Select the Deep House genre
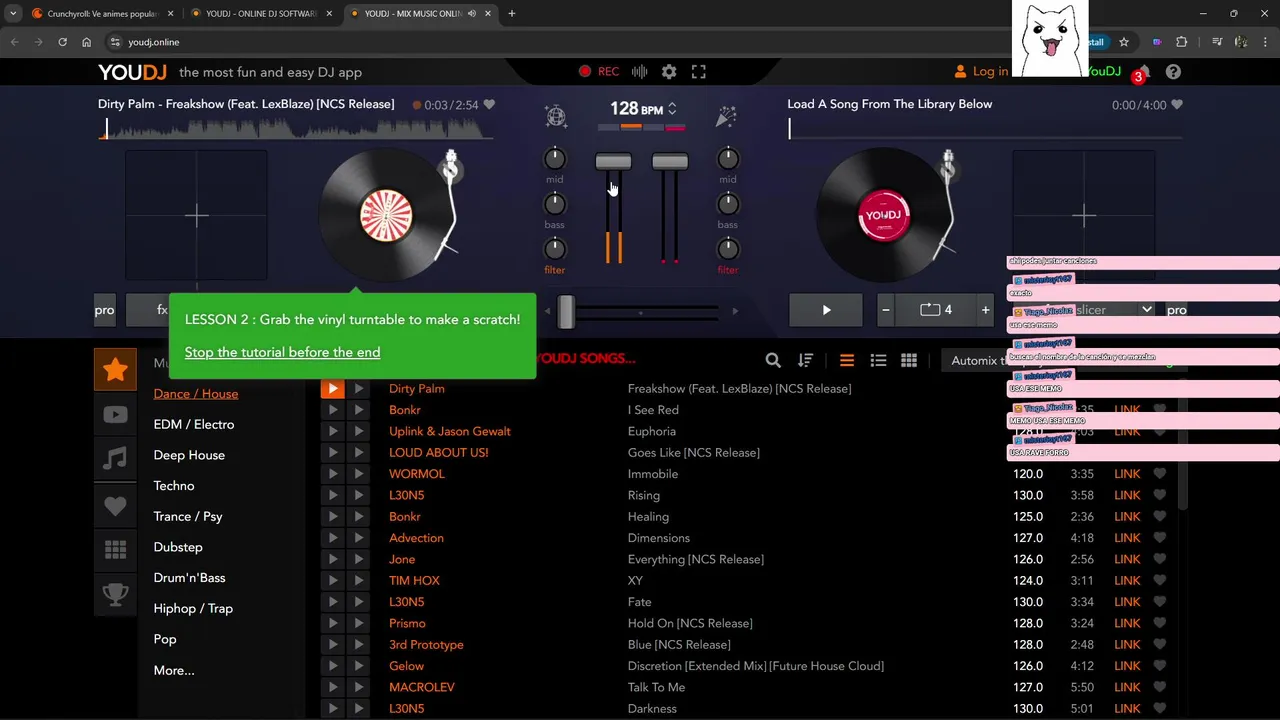The height and width of the screenshot is (720, 1280). click(x=189, y=455)
